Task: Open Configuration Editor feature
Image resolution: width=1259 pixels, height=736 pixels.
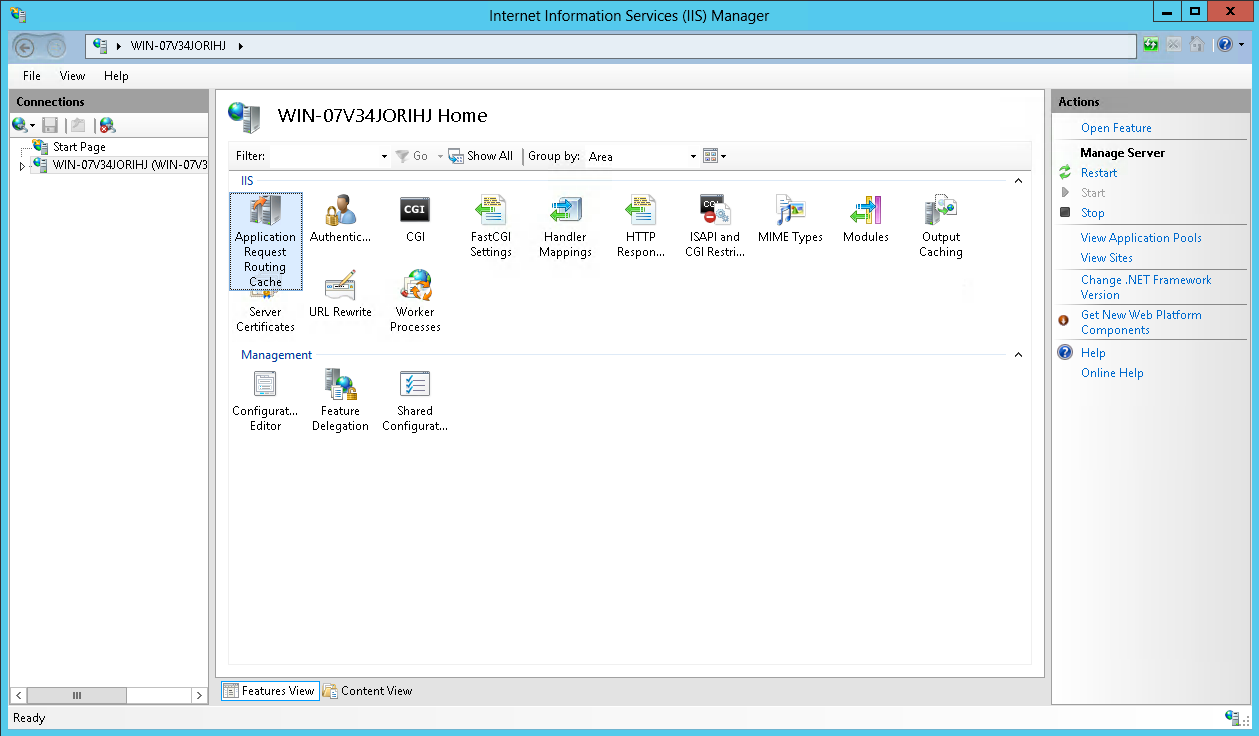Action: coord(265,400)
